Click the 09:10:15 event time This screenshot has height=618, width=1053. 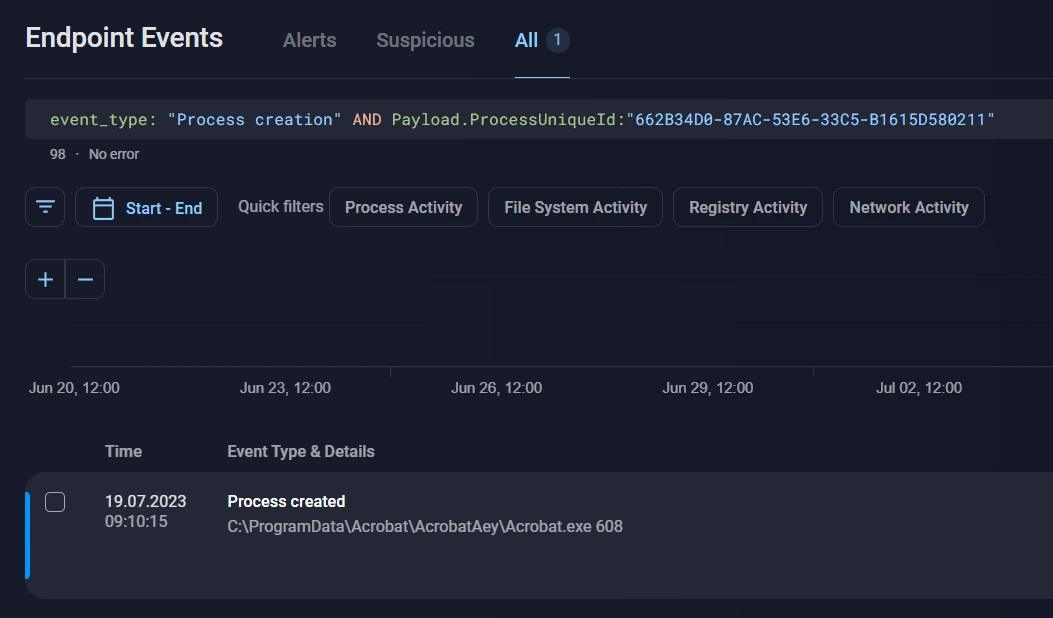(x=136, y=521)
